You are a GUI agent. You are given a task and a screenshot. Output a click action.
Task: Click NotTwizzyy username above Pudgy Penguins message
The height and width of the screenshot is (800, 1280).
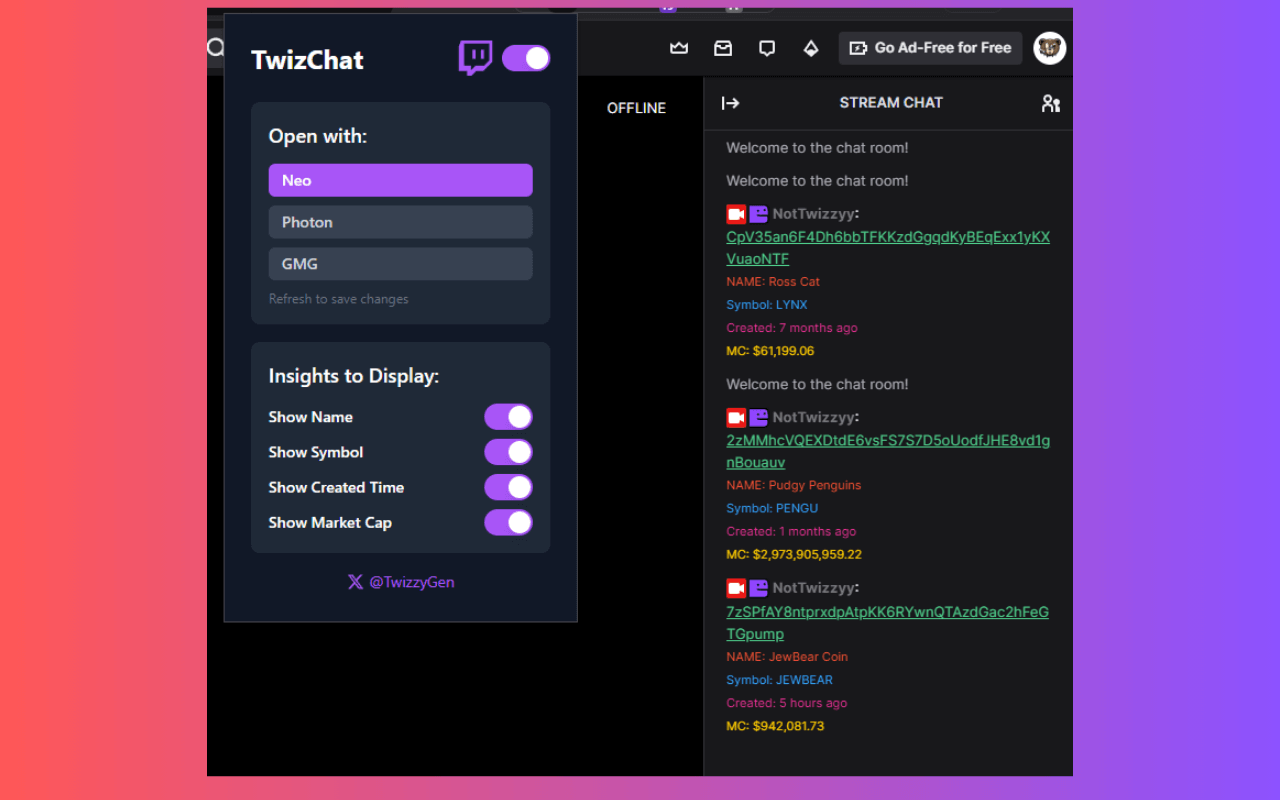[x=814, y=418]
